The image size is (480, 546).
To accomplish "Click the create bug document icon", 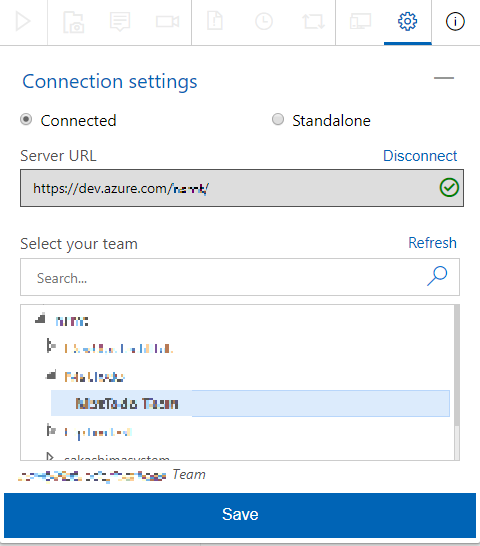I will click(215, 21).
